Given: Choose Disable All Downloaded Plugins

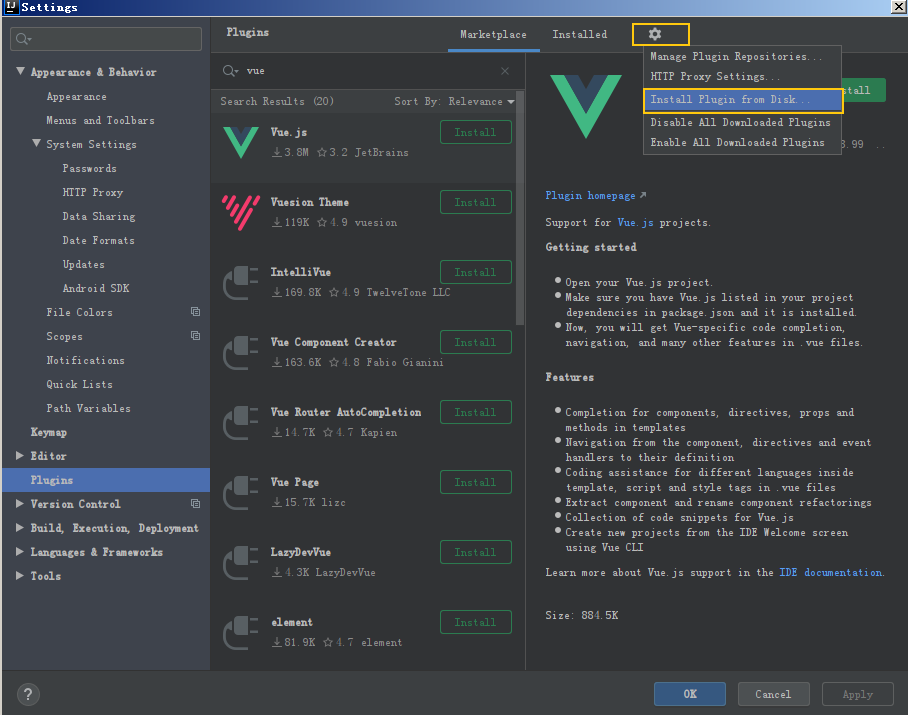Looking at the screenshot, I should pyautogui.click(x=742, y=122).
